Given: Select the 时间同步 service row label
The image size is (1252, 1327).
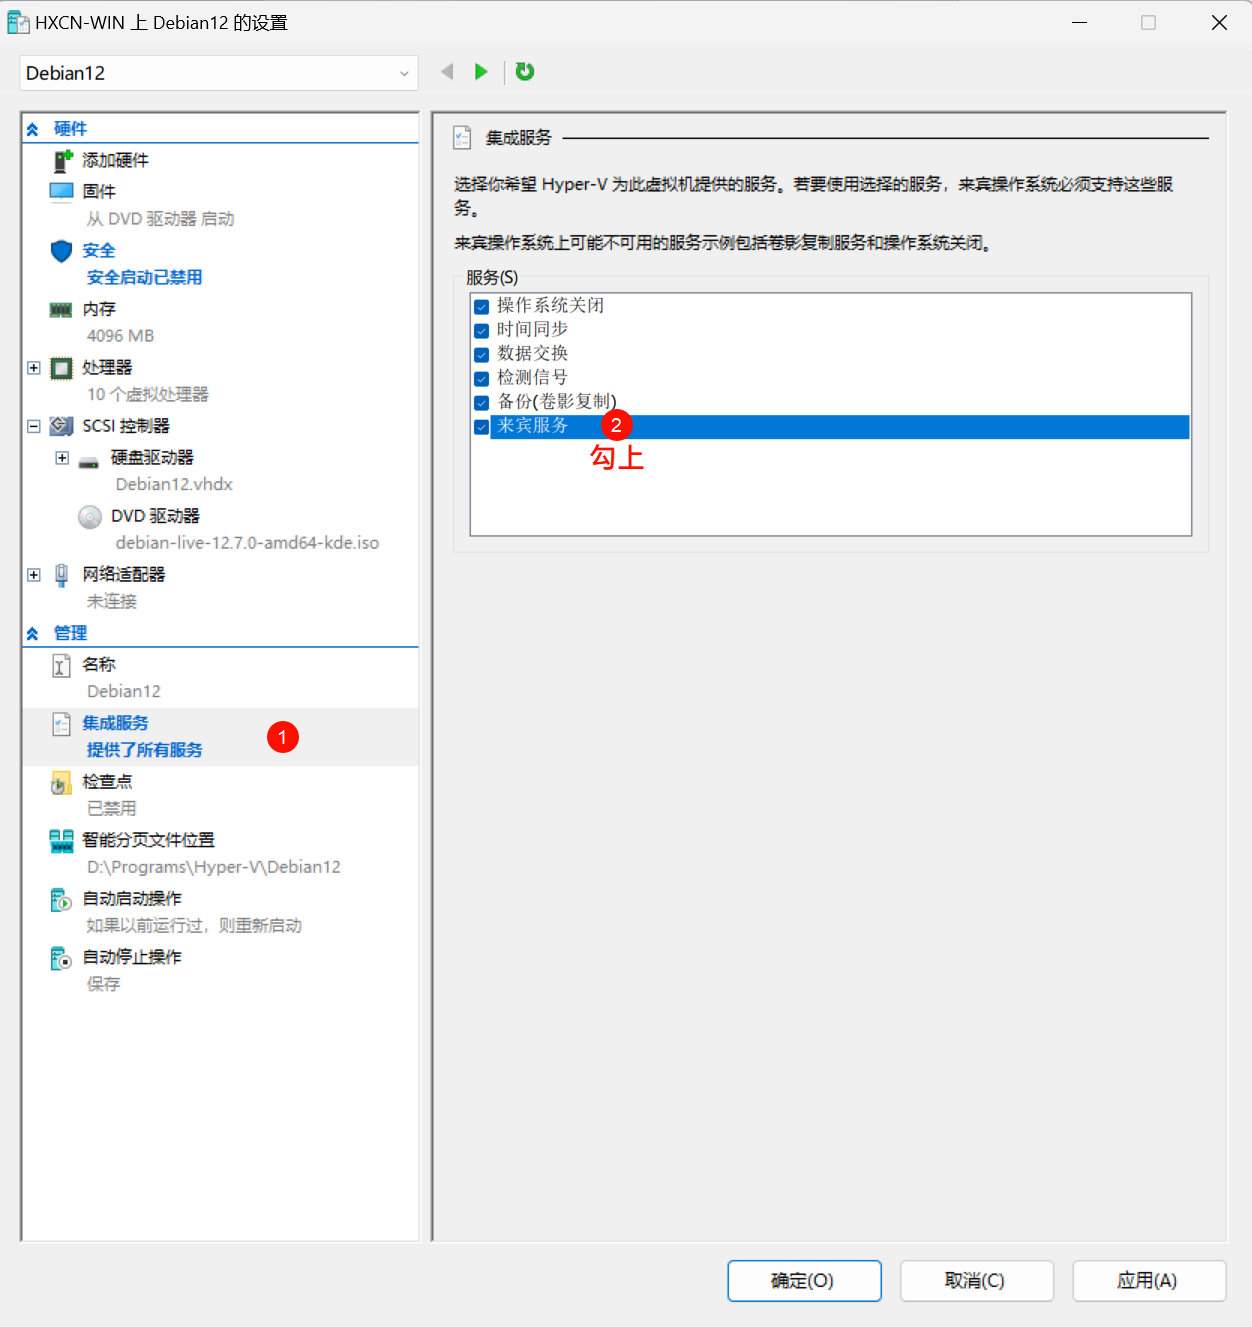Looking at the screenshot, I should pyautogui.click(x=532, y=329).
